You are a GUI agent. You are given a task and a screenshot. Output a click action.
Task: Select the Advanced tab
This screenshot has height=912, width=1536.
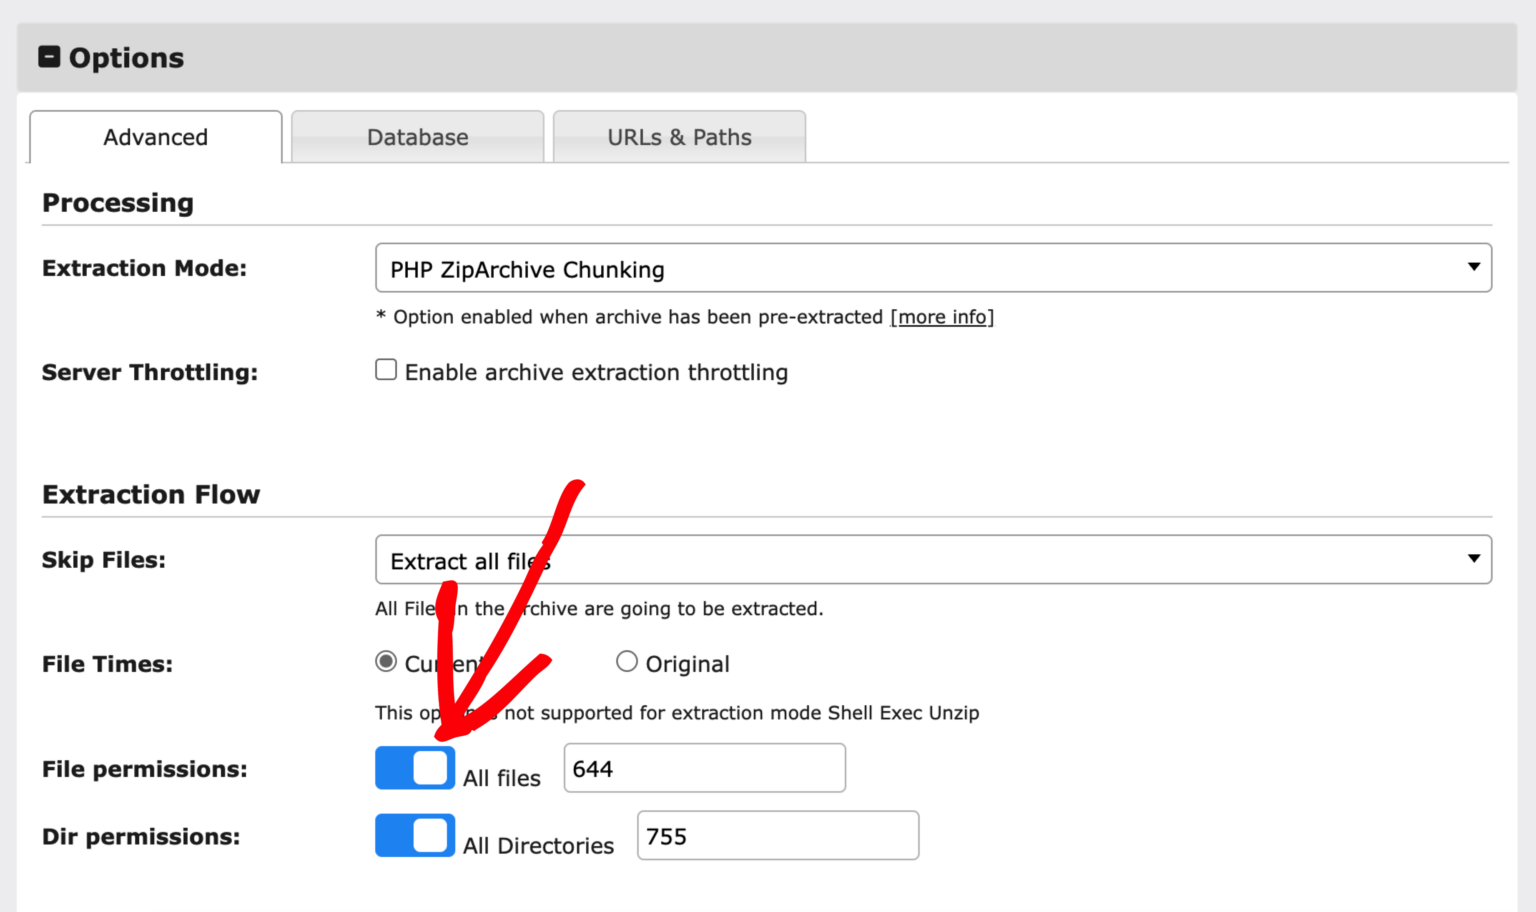click(x=155, y=137)
